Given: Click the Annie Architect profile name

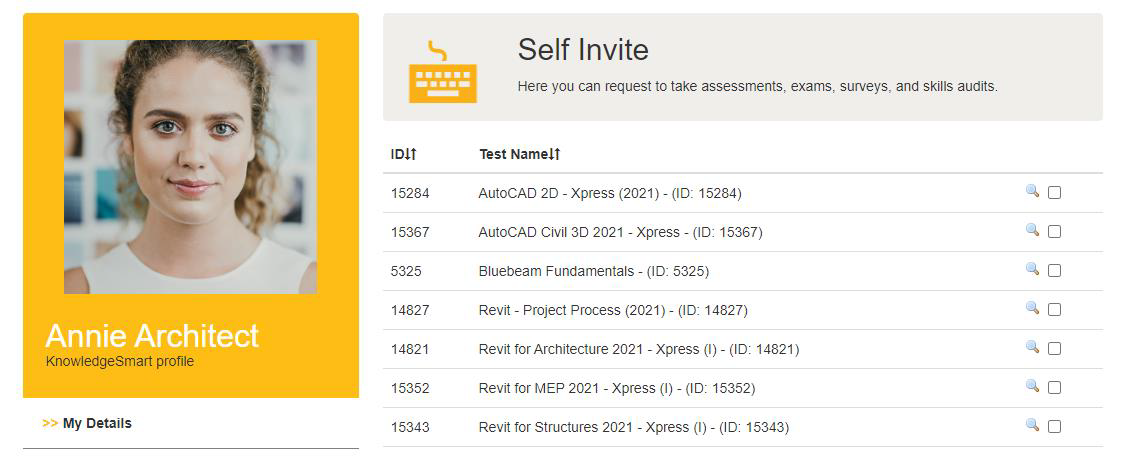Looking at the screenshot, I should [x=152, y=336].
